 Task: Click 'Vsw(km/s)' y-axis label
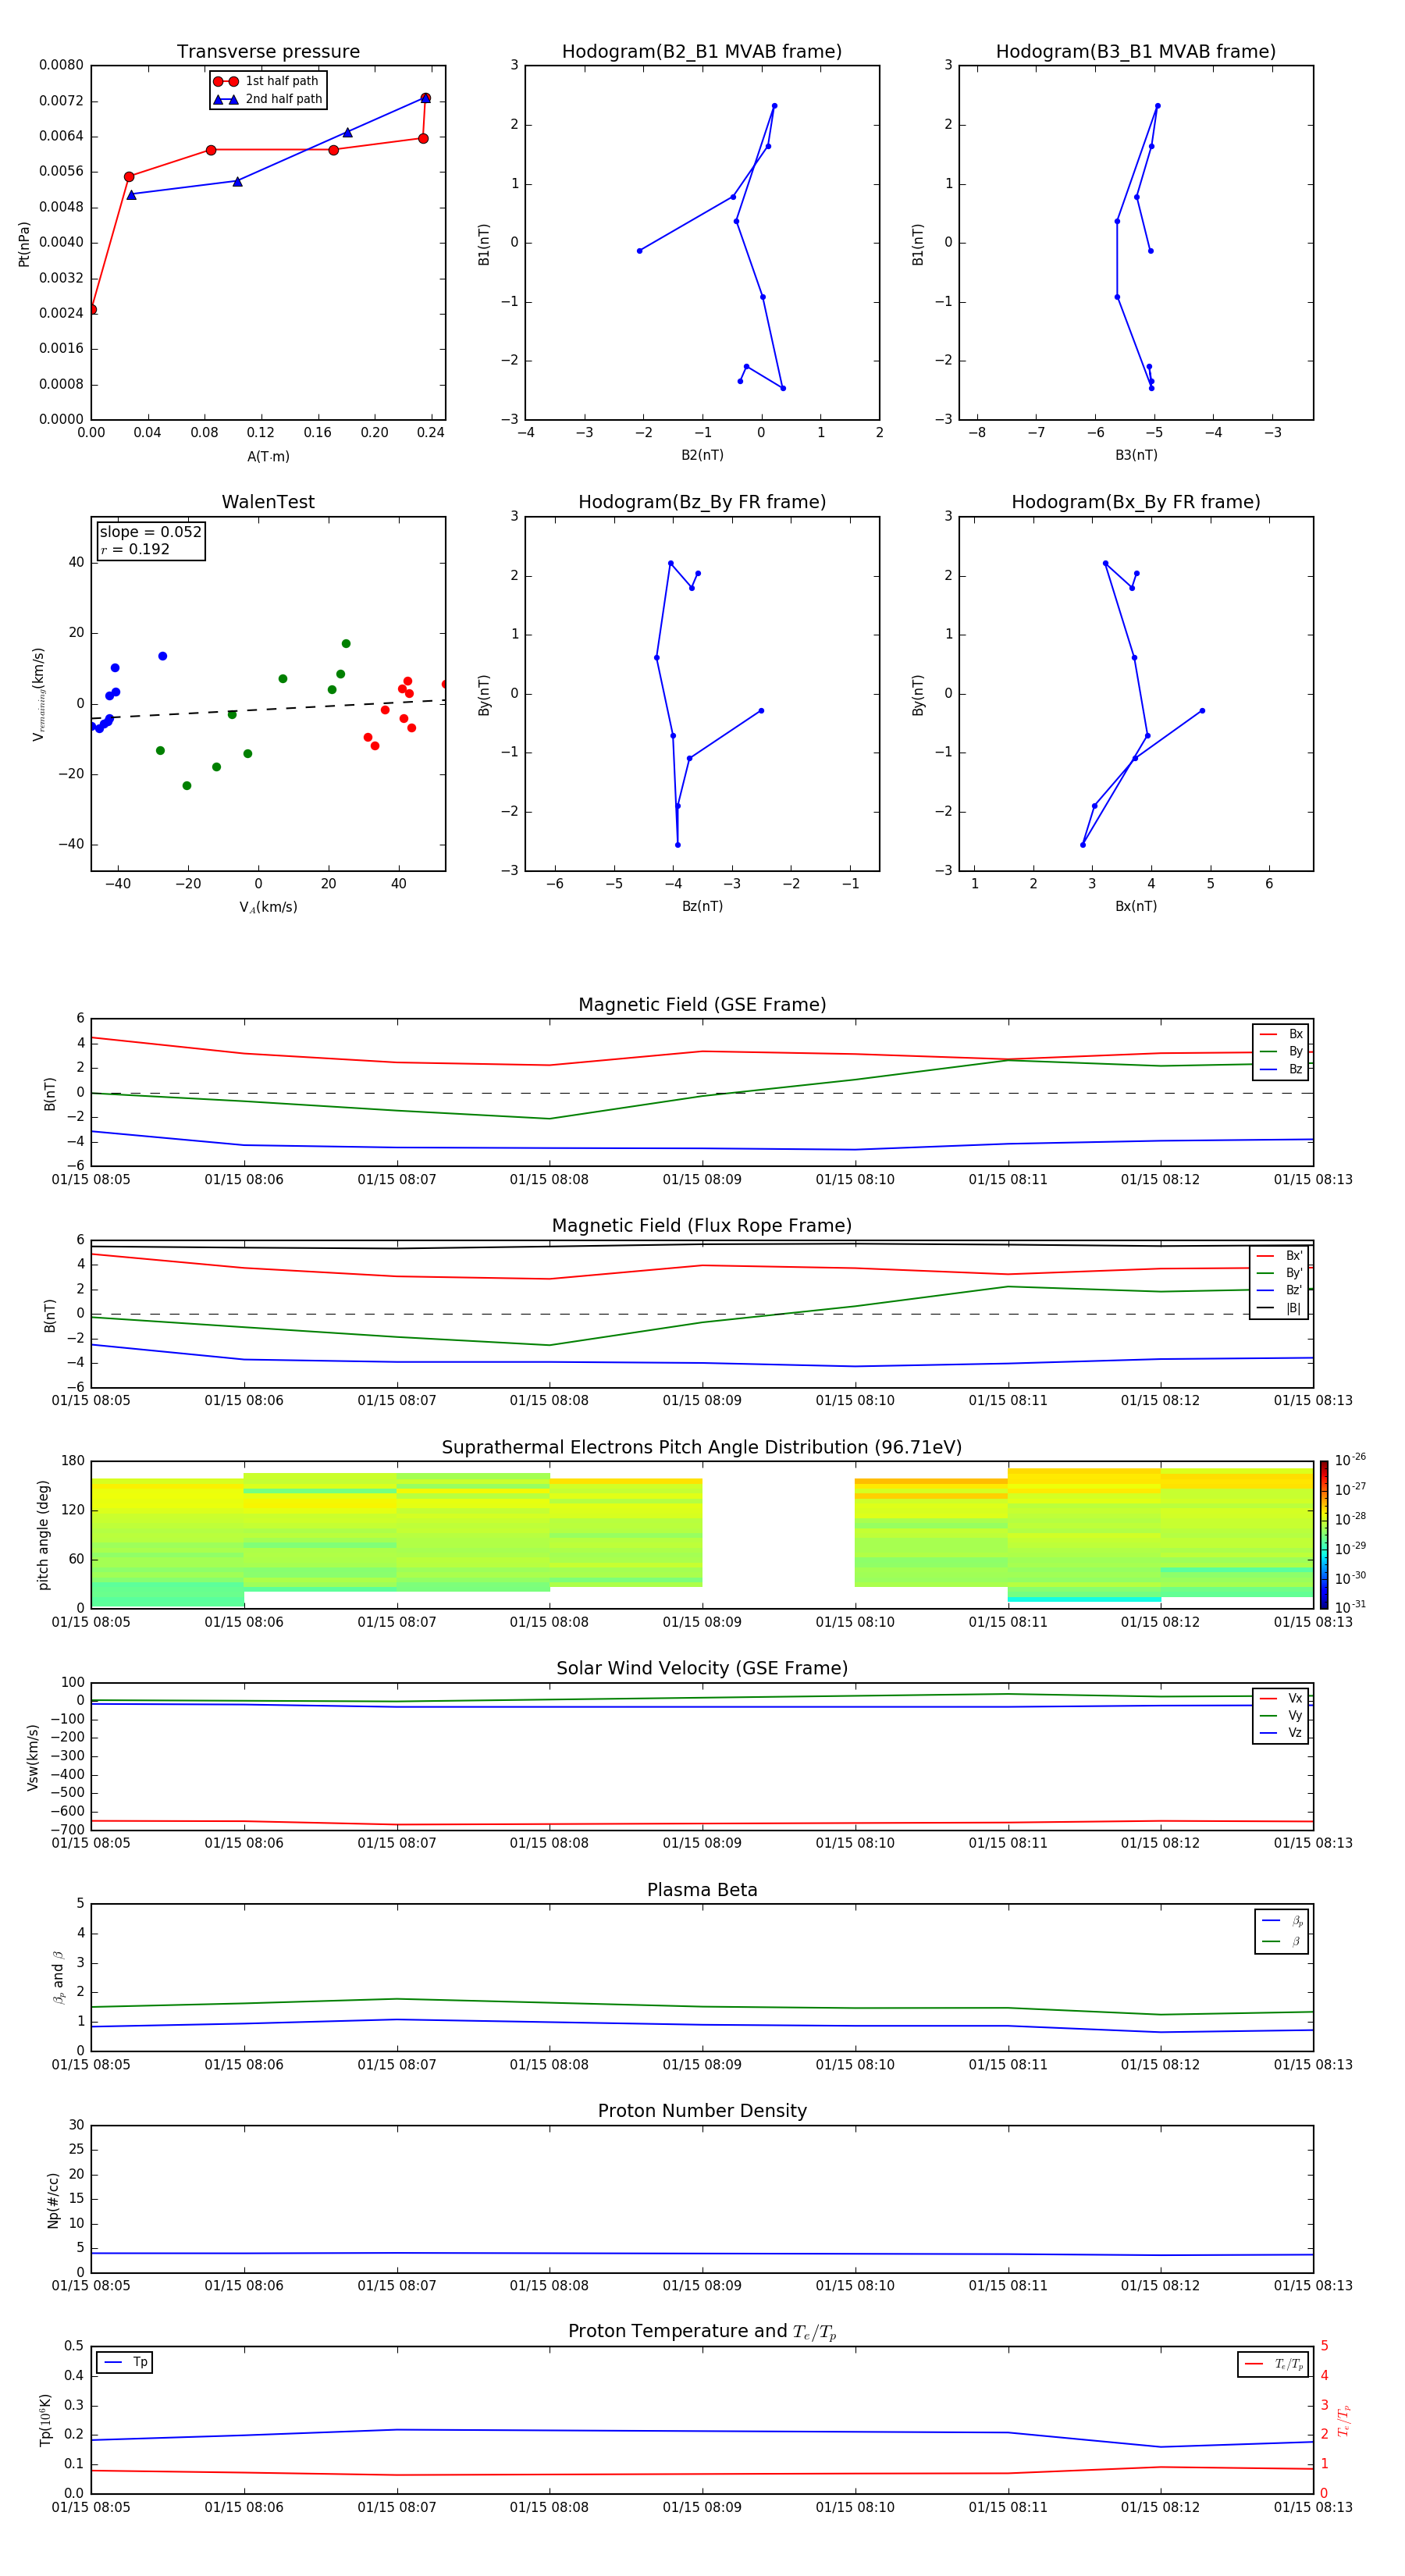coord(33,1756)
